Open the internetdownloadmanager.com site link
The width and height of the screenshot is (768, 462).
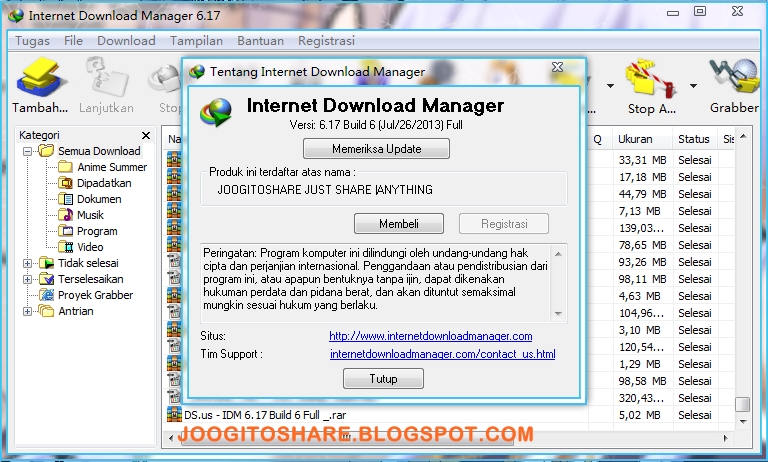pyautogui.click(x=431, y=336)
